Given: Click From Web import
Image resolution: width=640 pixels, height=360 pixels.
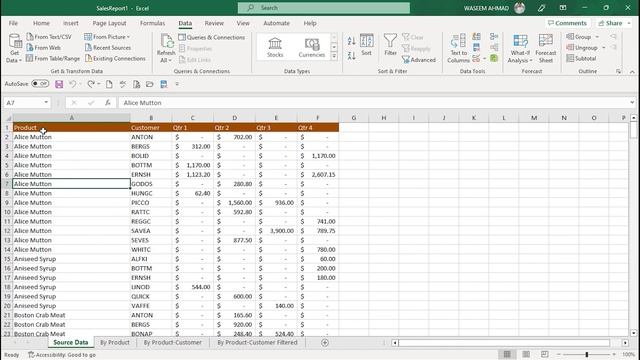Looking at the screenshot, I should point(44,48).
